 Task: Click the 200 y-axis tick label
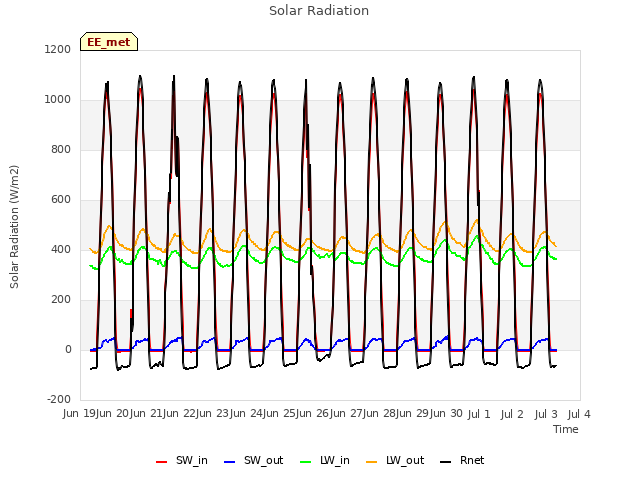coord(61,300)
